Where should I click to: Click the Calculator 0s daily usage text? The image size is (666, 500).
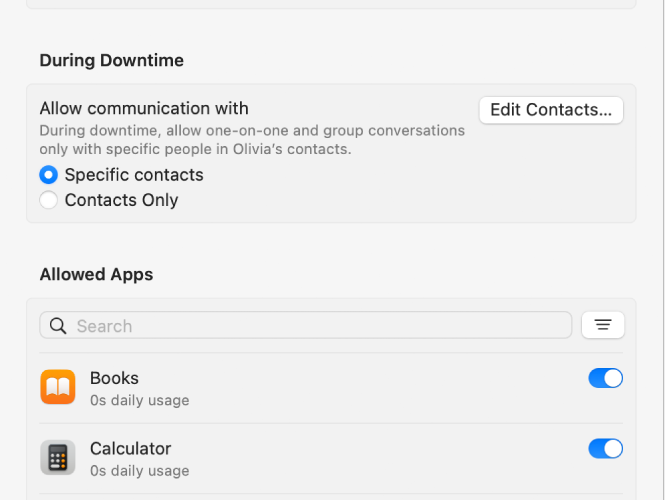pos(139,471)
